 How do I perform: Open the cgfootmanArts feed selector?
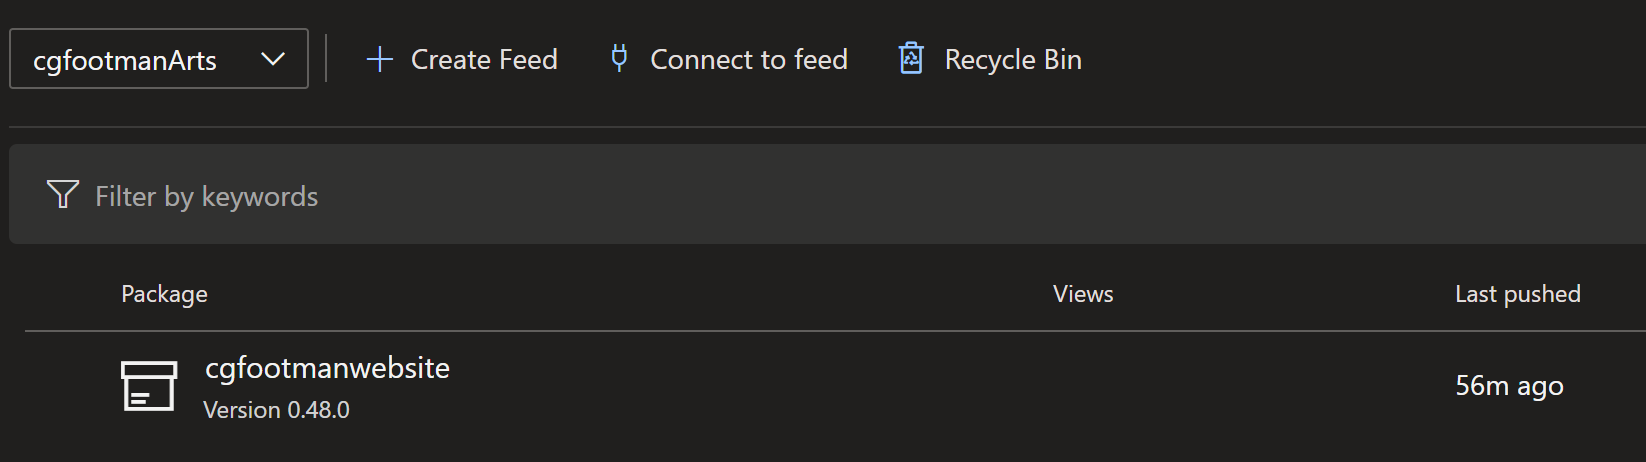point(159,59)
